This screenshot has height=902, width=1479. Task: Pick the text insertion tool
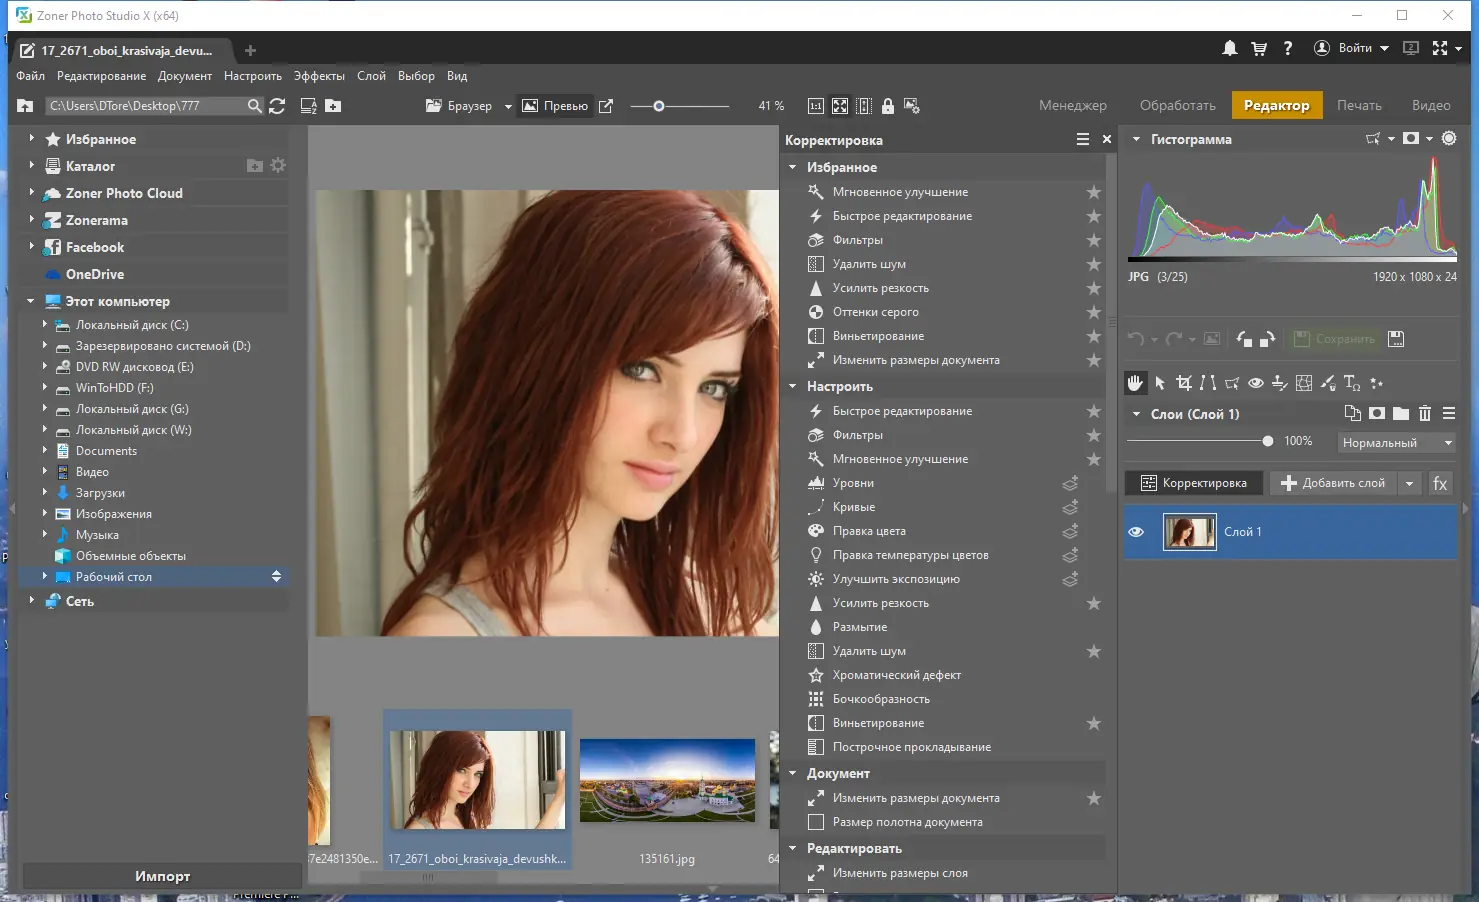point(1352,383)
